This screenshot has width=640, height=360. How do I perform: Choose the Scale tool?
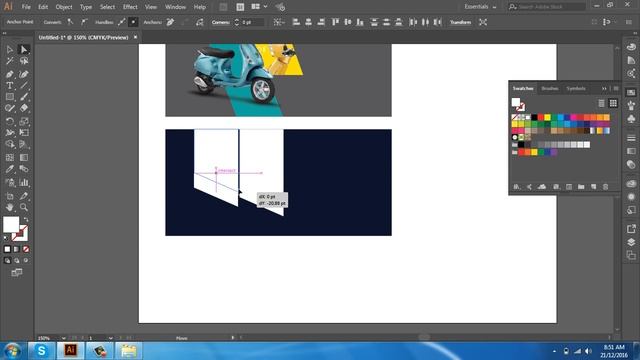click(24, 121)
